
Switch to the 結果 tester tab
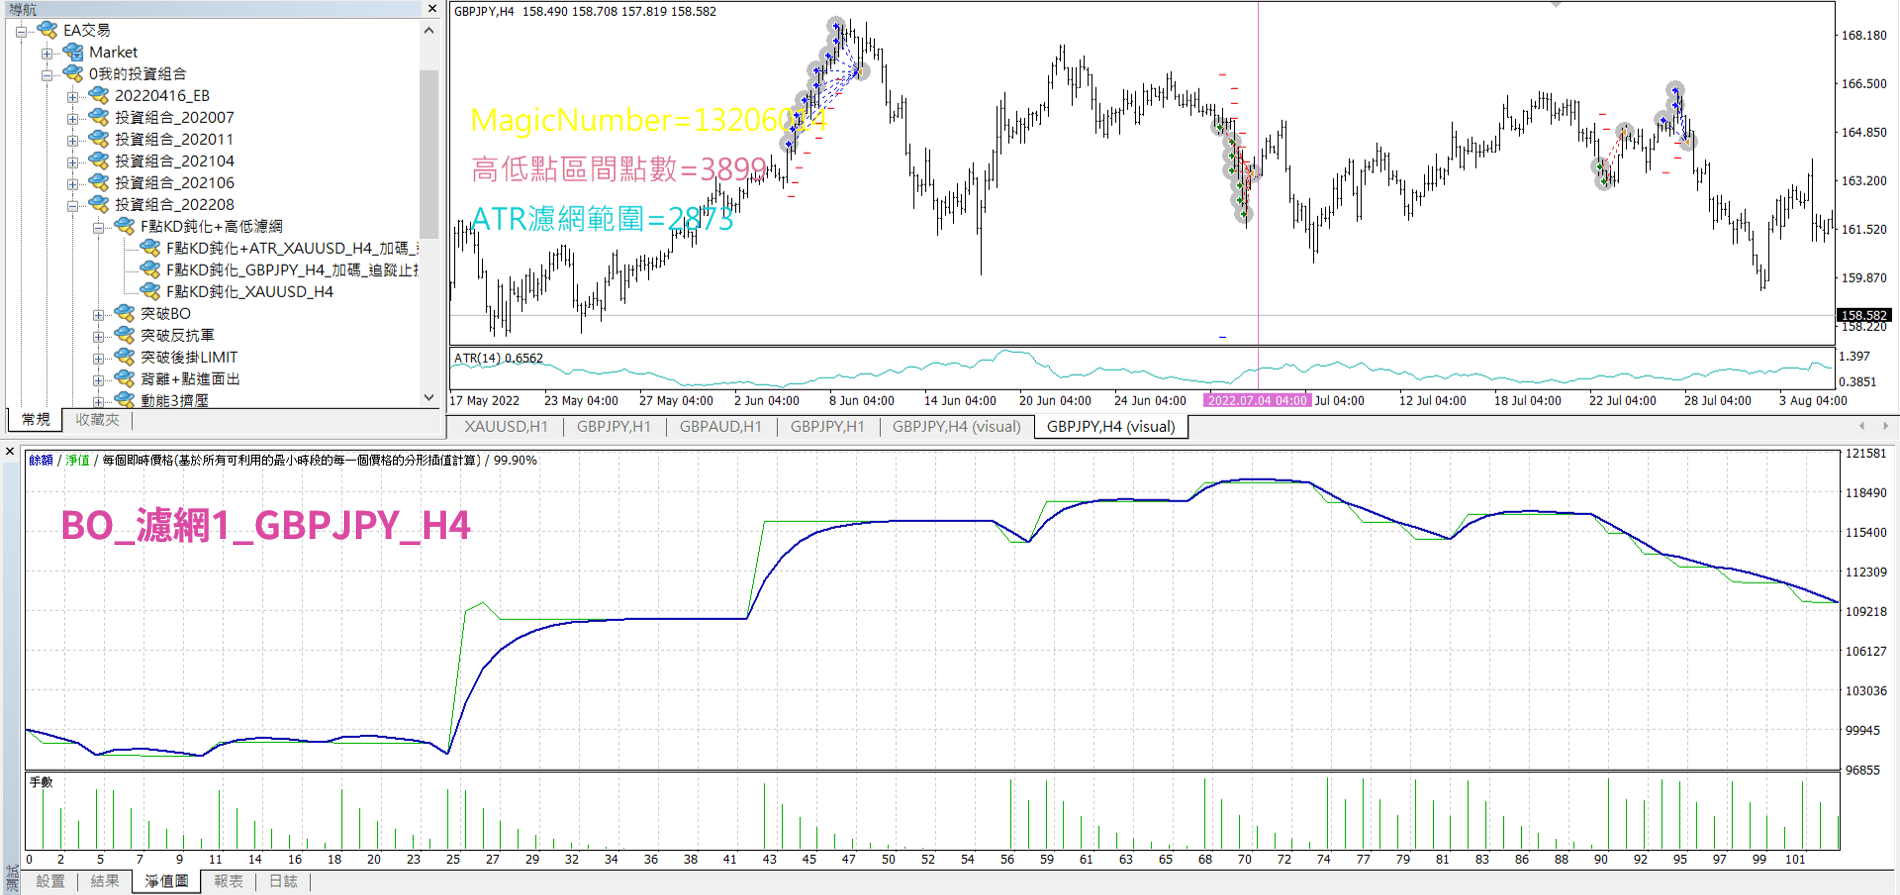[105, 881]
